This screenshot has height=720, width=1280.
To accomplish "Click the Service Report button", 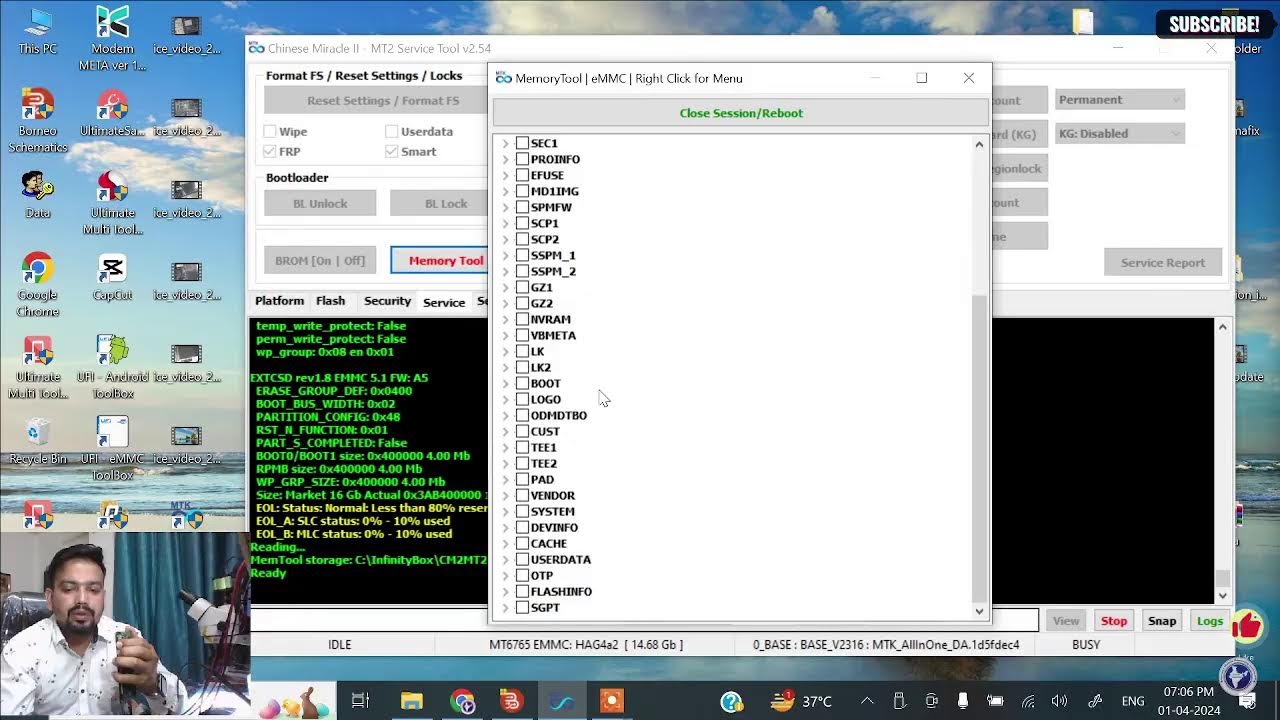I will click(1163, 262).
